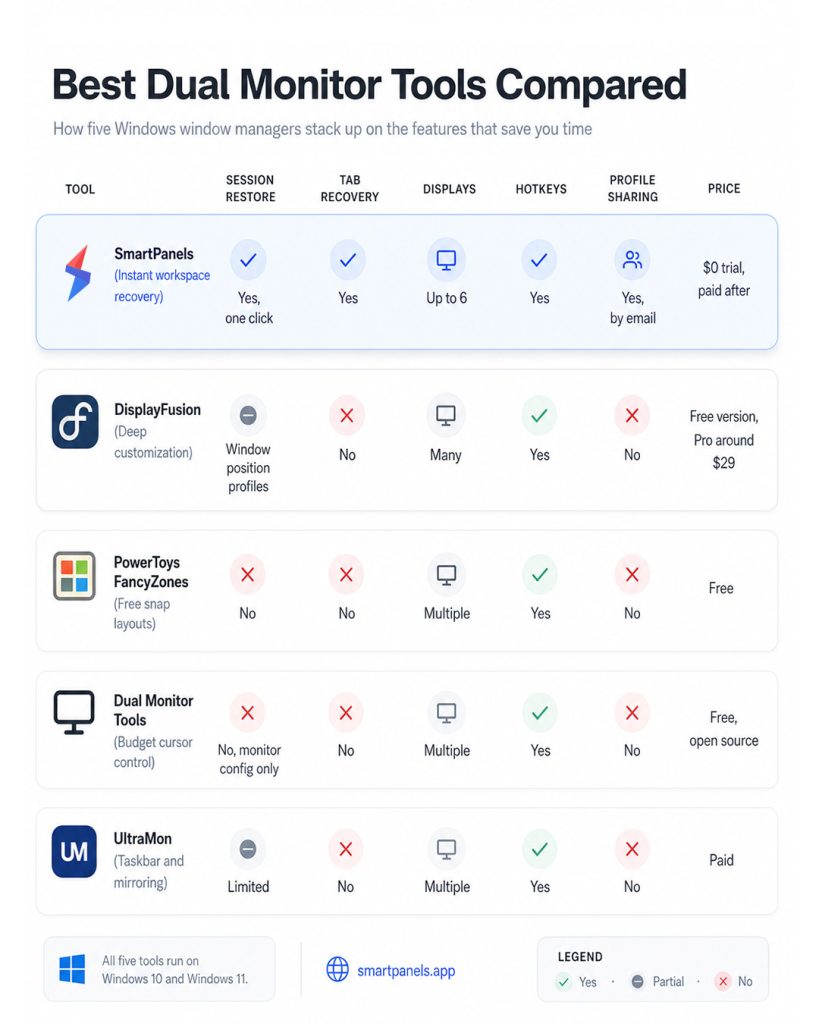Image resolution: width=819 pixels, height=1024 pixels.
Task: Click the Dual Monitor Tools monitor logo
Action: tap(74, 712)
